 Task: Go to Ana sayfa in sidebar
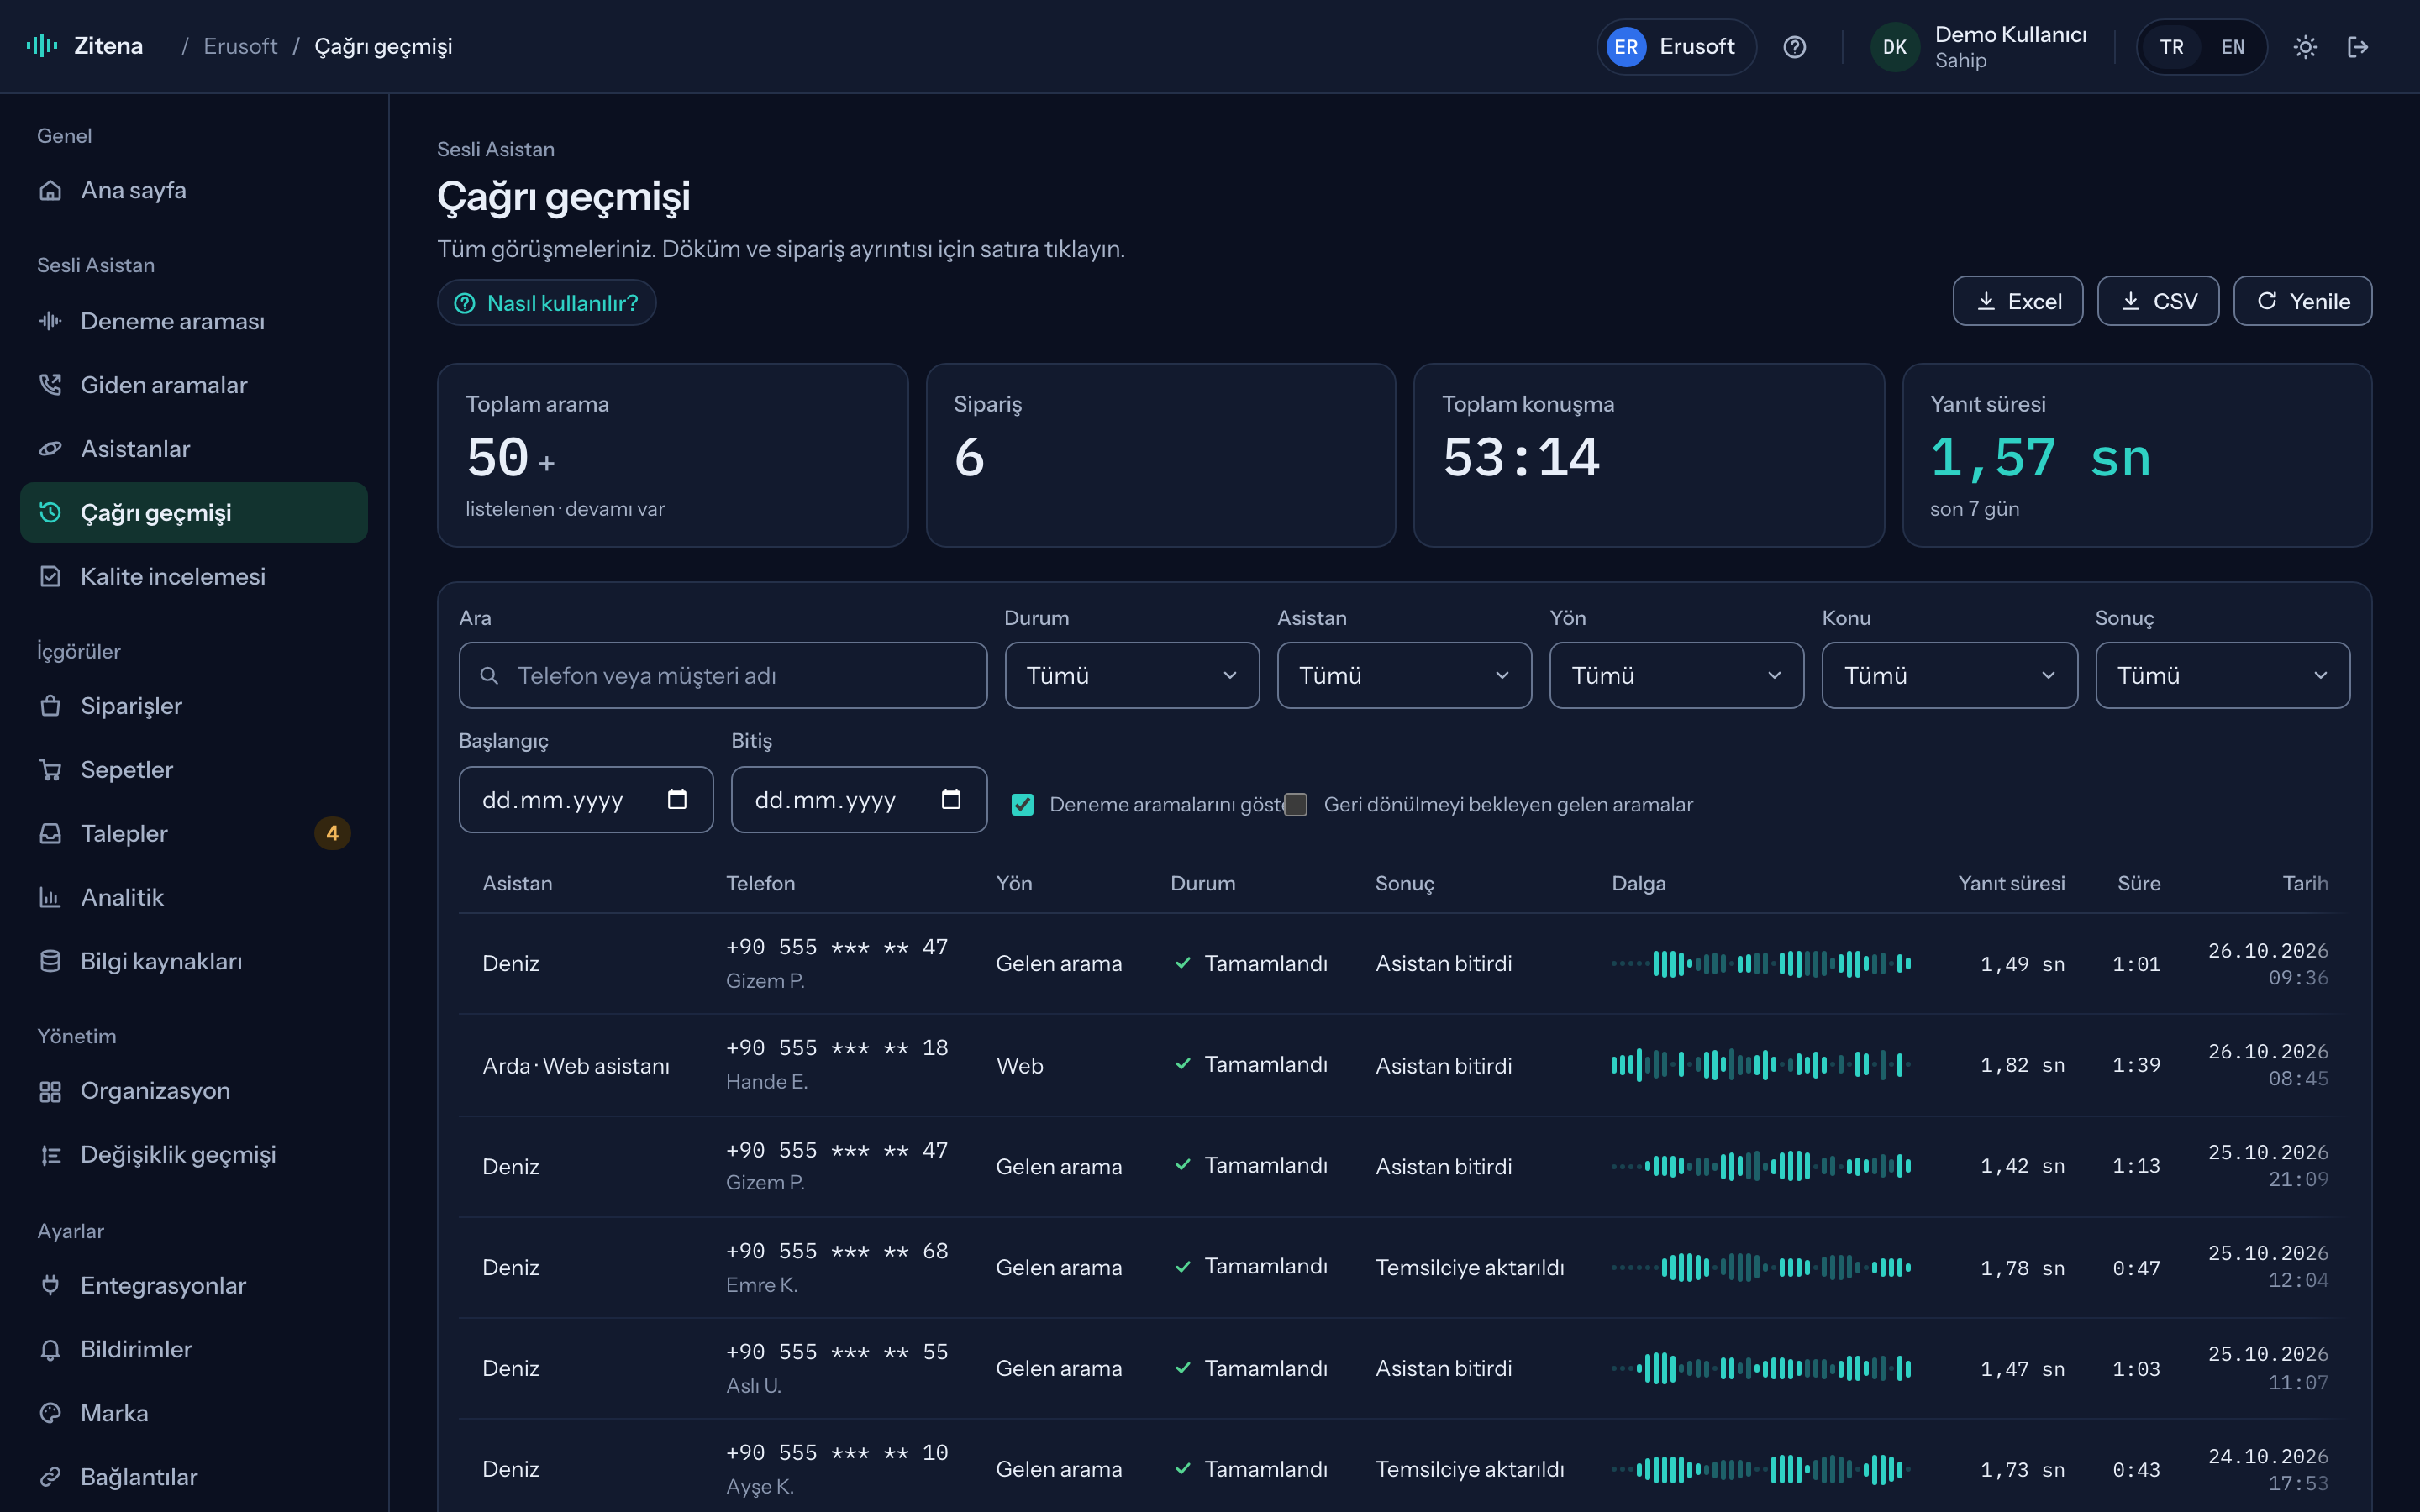[194, 190]
